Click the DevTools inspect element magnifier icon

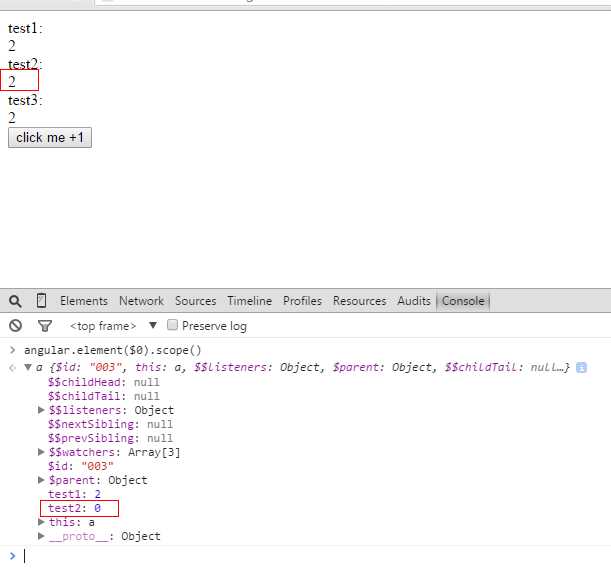pyautogui.click(x=15, y=301)
